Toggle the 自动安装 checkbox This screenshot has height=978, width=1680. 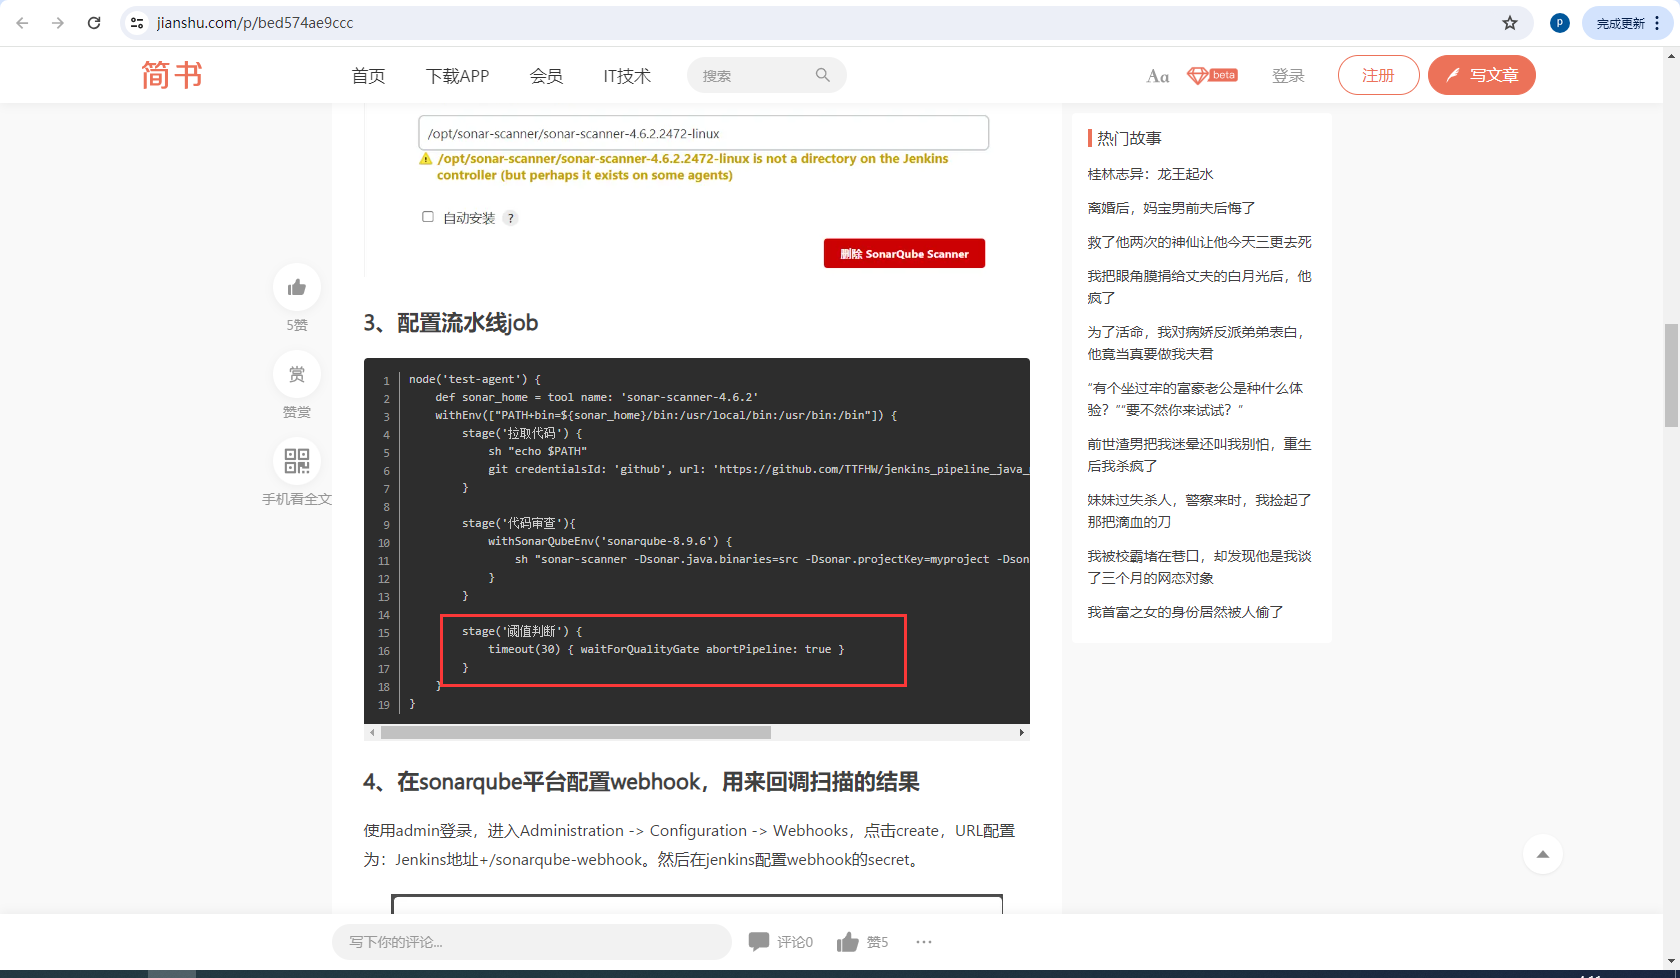(x=428, y=217)
